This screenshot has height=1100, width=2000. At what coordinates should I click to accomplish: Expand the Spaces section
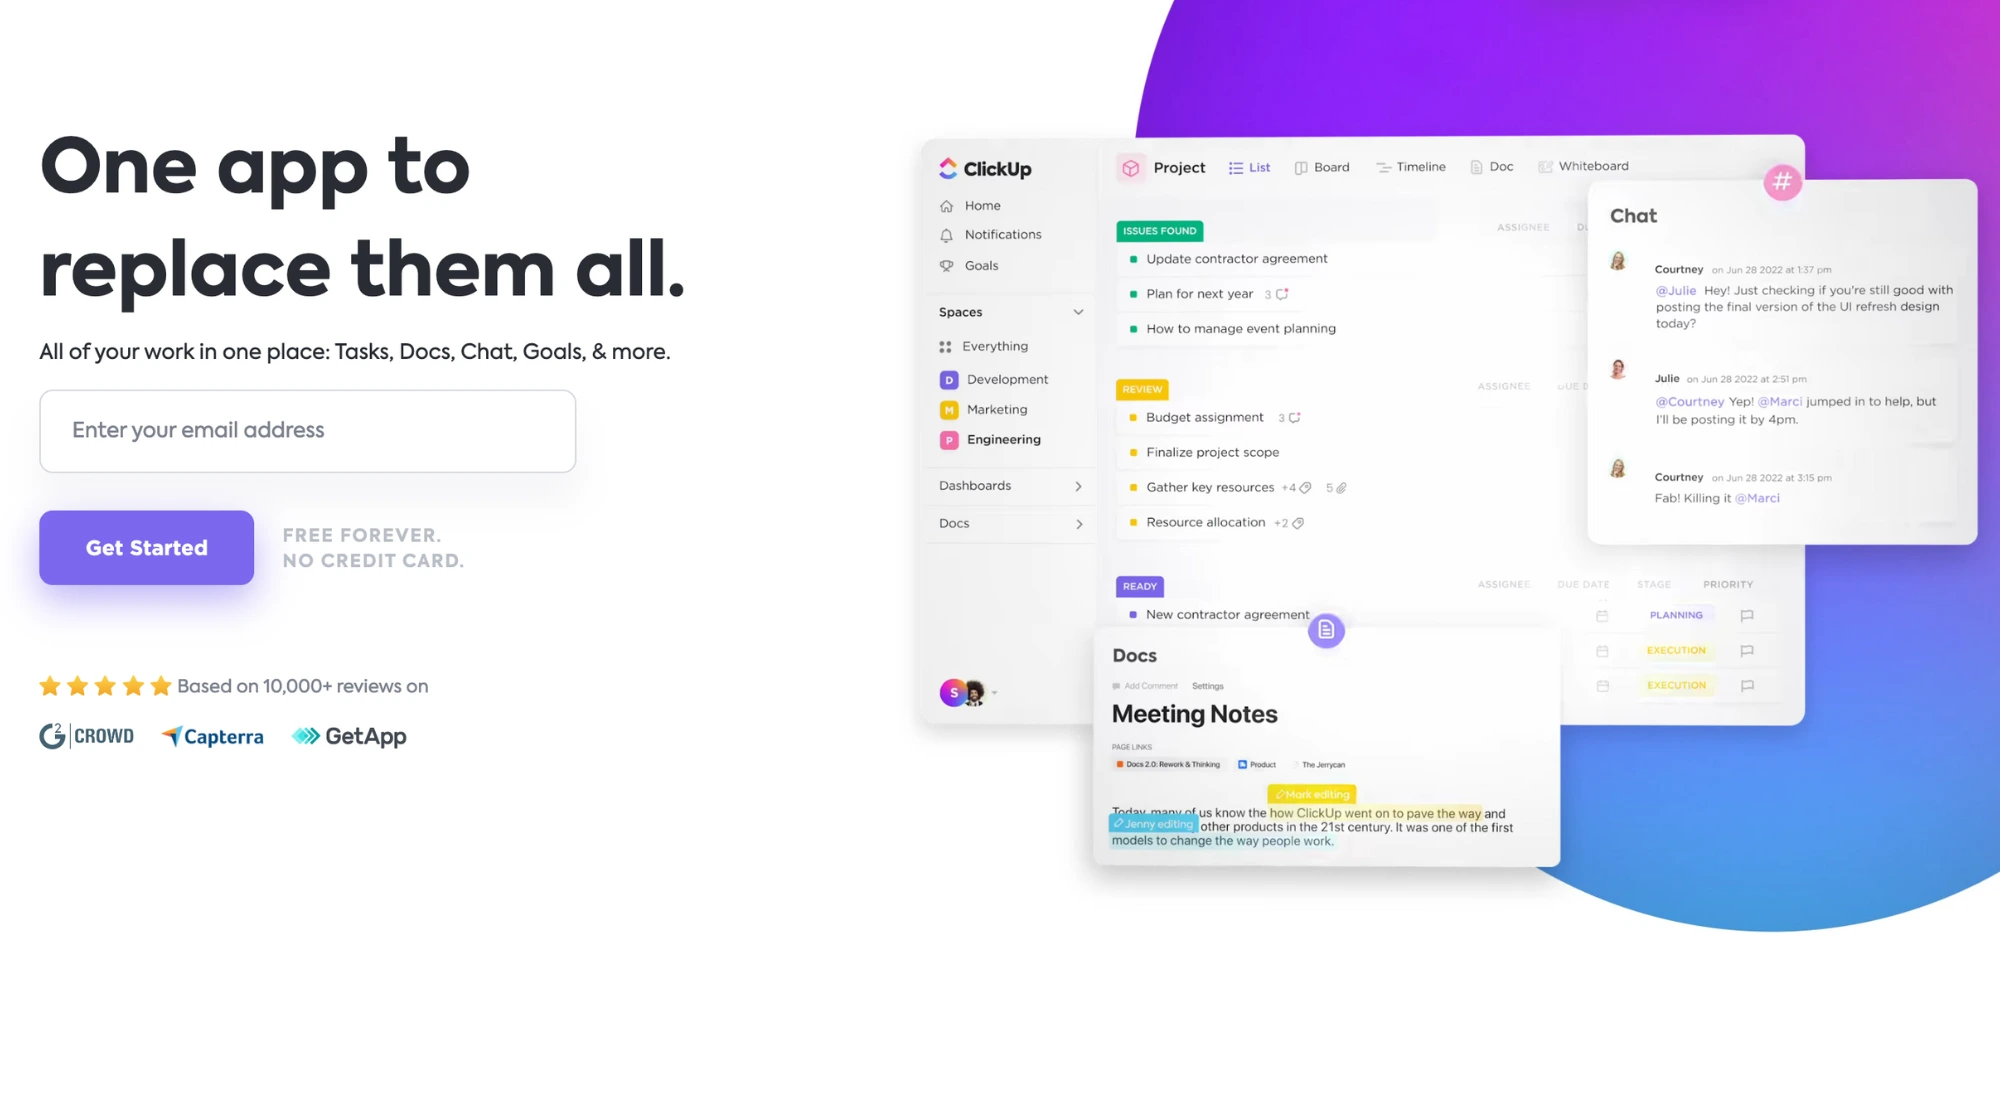point(1077,312)
